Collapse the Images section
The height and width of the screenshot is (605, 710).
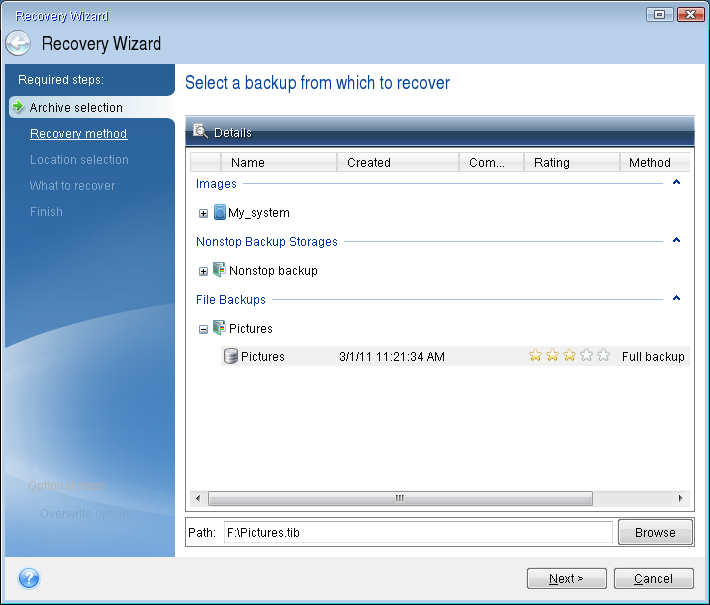(x=677, y=183)
